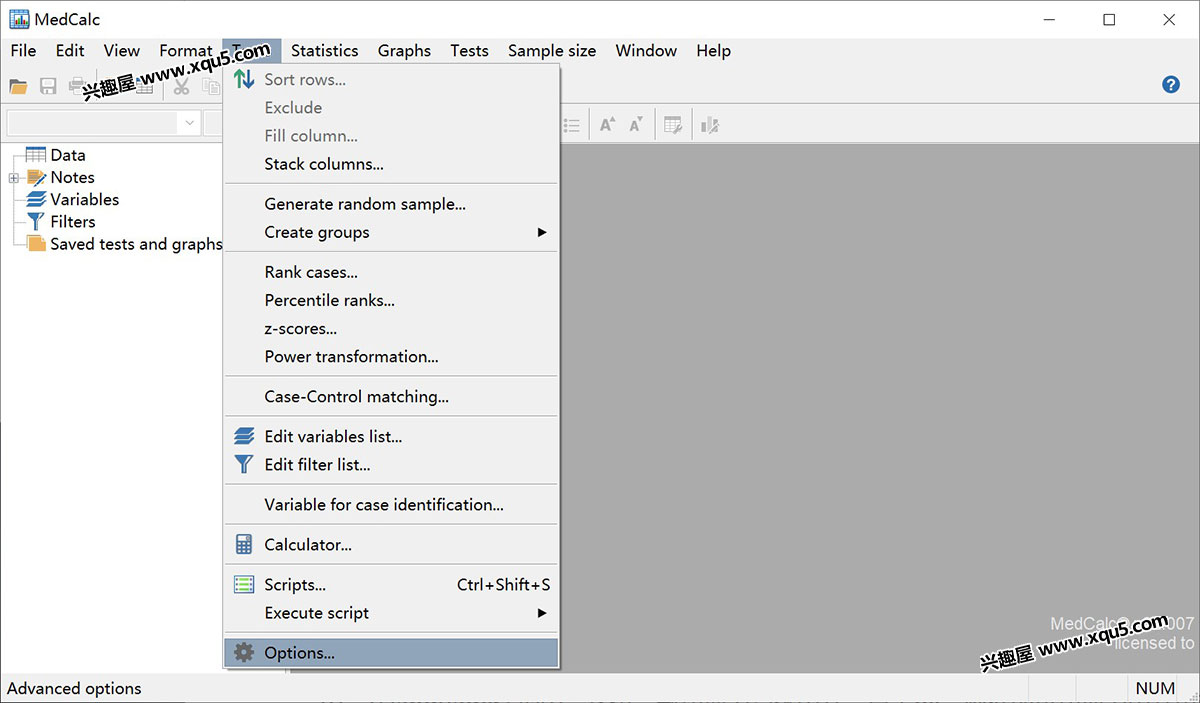Viewport: 1200px width, 703px height.
Task: Choose Power transformation... menu entry
Action: pos(391,356)
